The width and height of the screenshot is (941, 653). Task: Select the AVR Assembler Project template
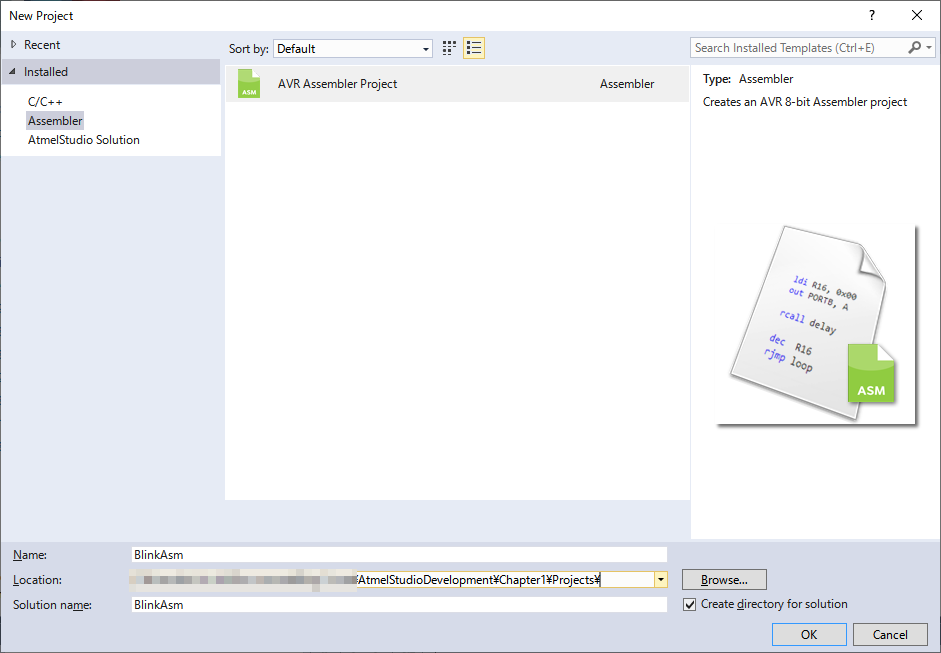457,83
